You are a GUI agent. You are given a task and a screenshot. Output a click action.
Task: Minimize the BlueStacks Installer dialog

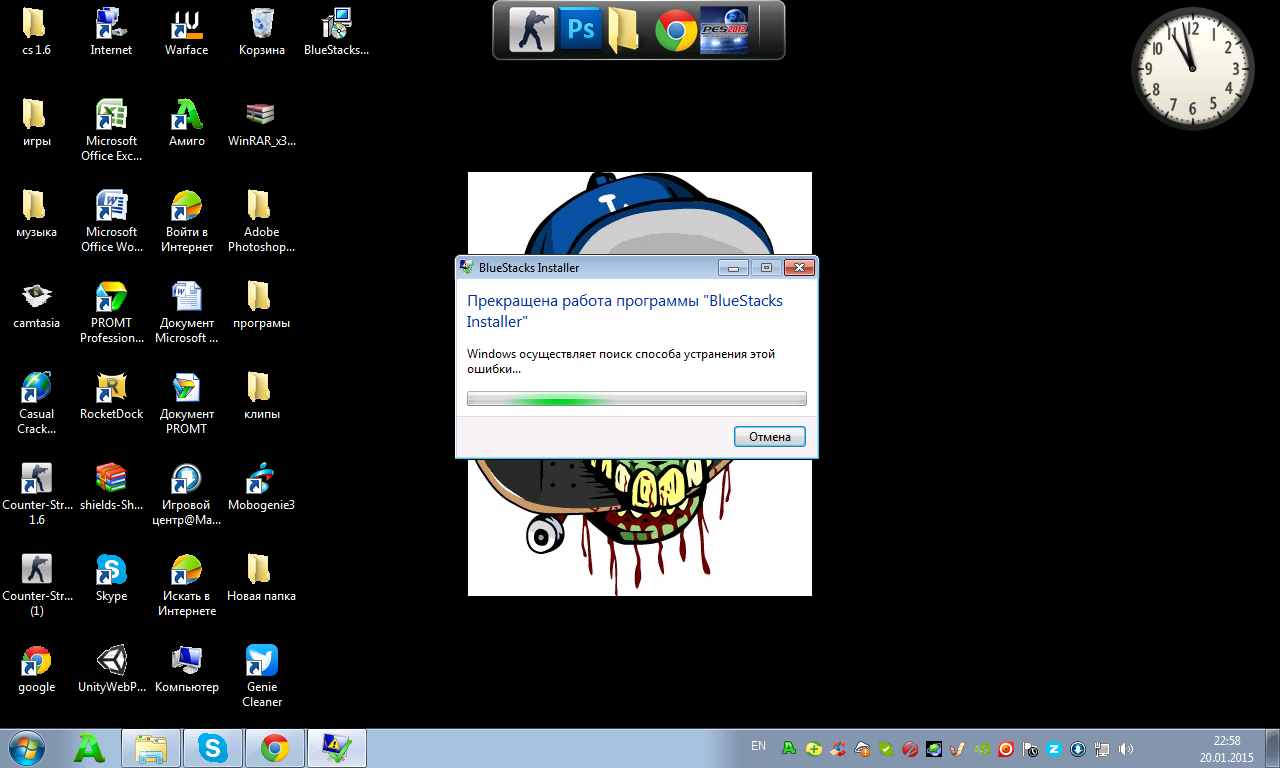pyautogui.click(x=734, y=268)
